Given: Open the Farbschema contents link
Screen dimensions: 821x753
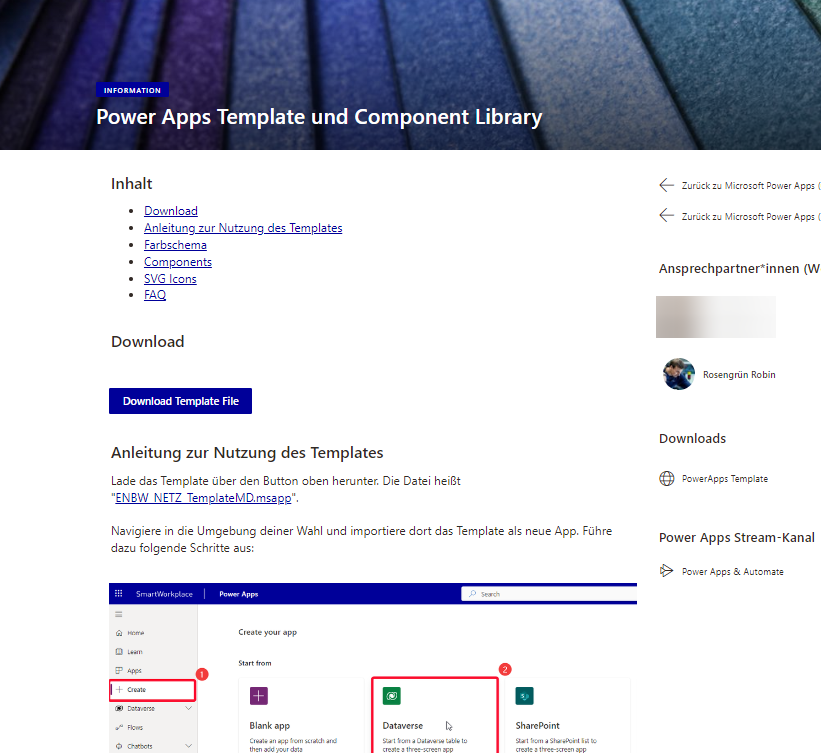Looking at the screenshot, I should (175, 245).
